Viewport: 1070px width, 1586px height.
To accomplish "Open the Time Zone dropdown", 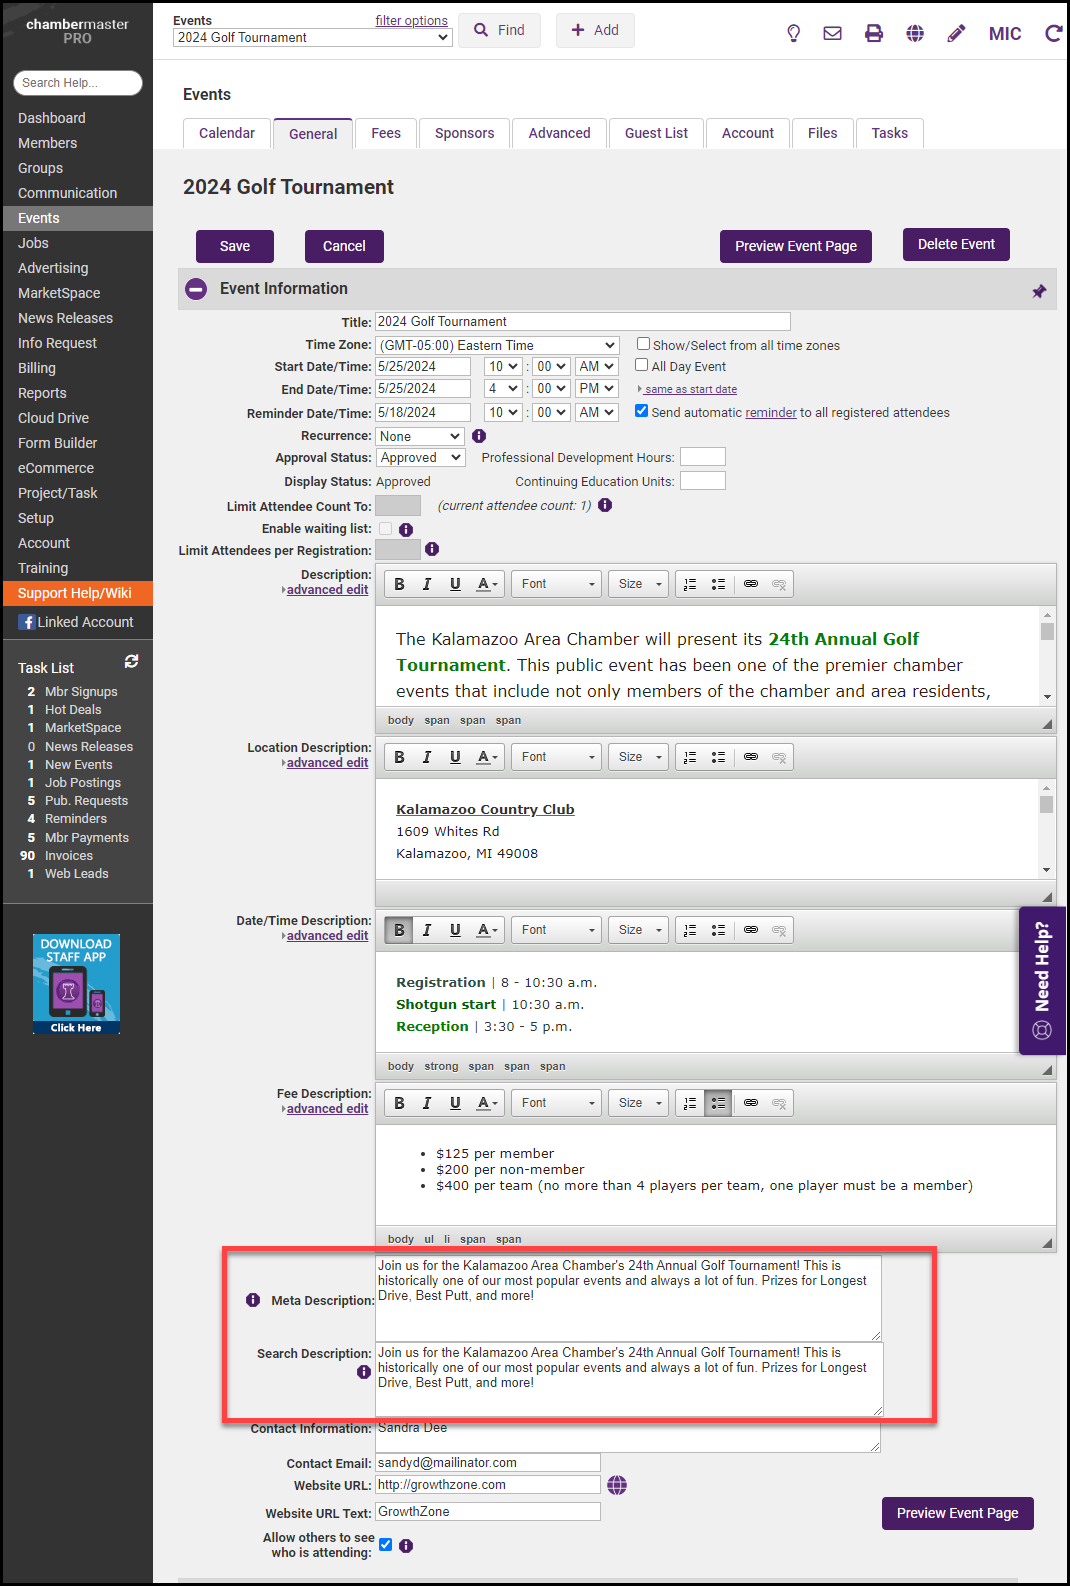I will pos(497,345).
